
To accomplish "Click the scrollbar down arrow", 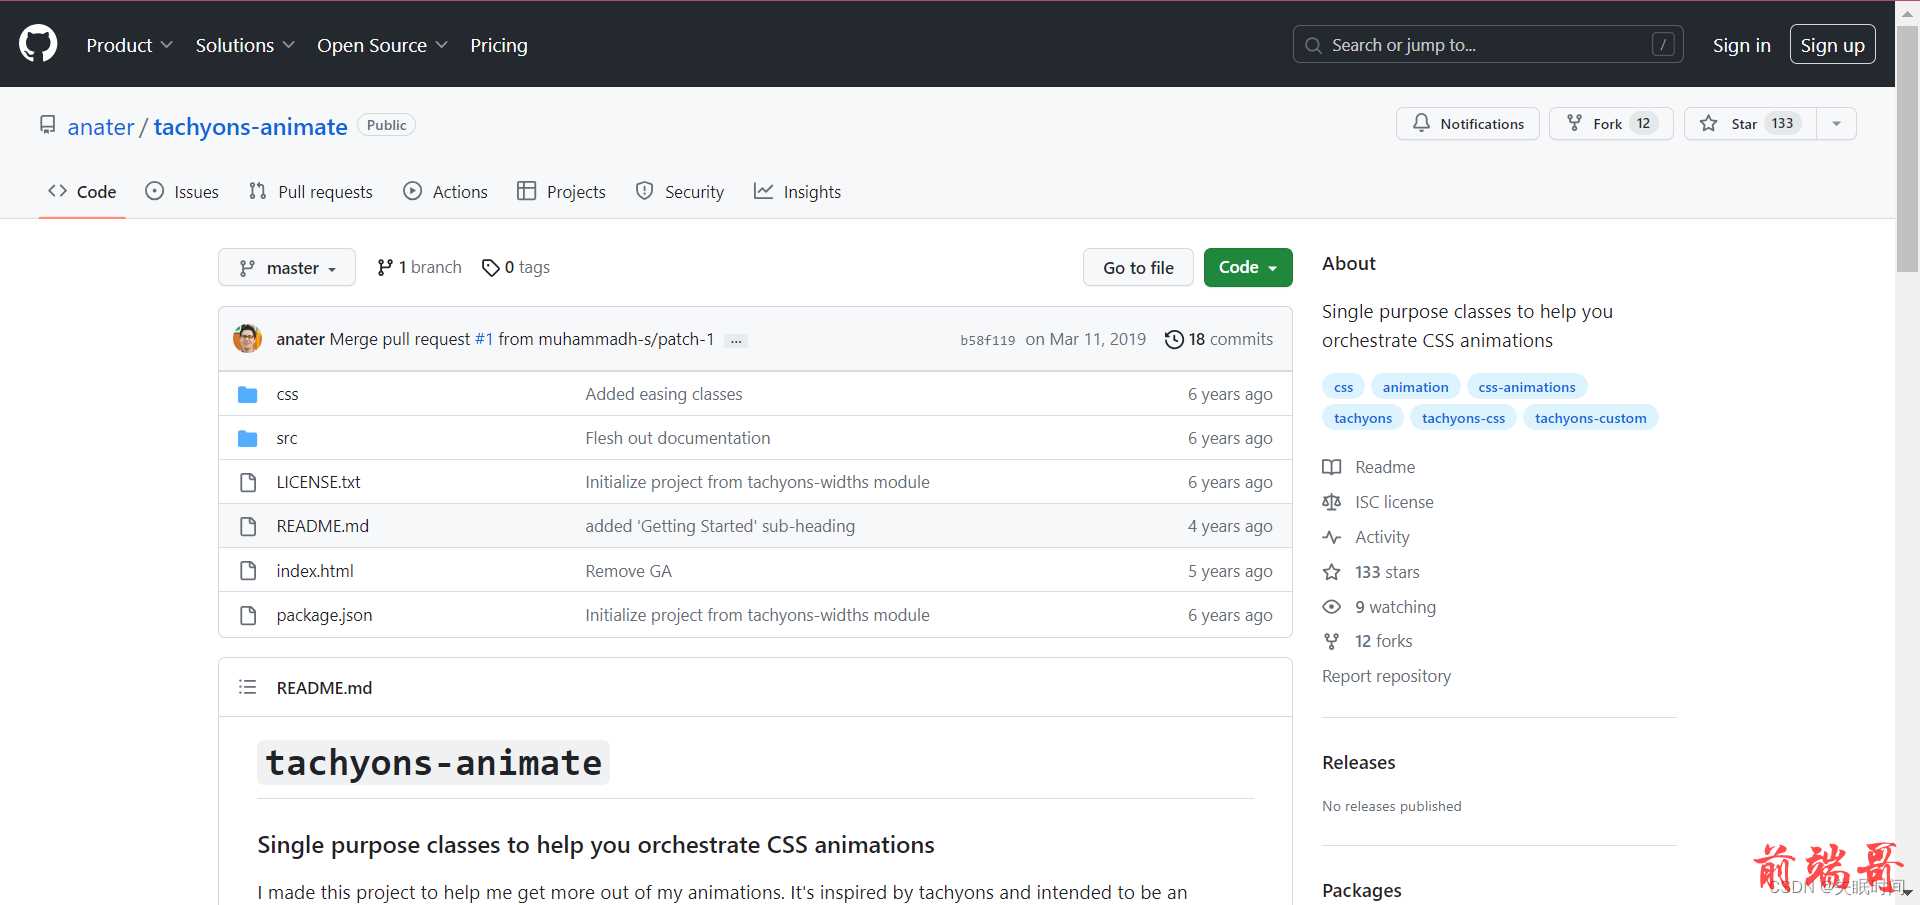I will click(x=1908, y=893).
